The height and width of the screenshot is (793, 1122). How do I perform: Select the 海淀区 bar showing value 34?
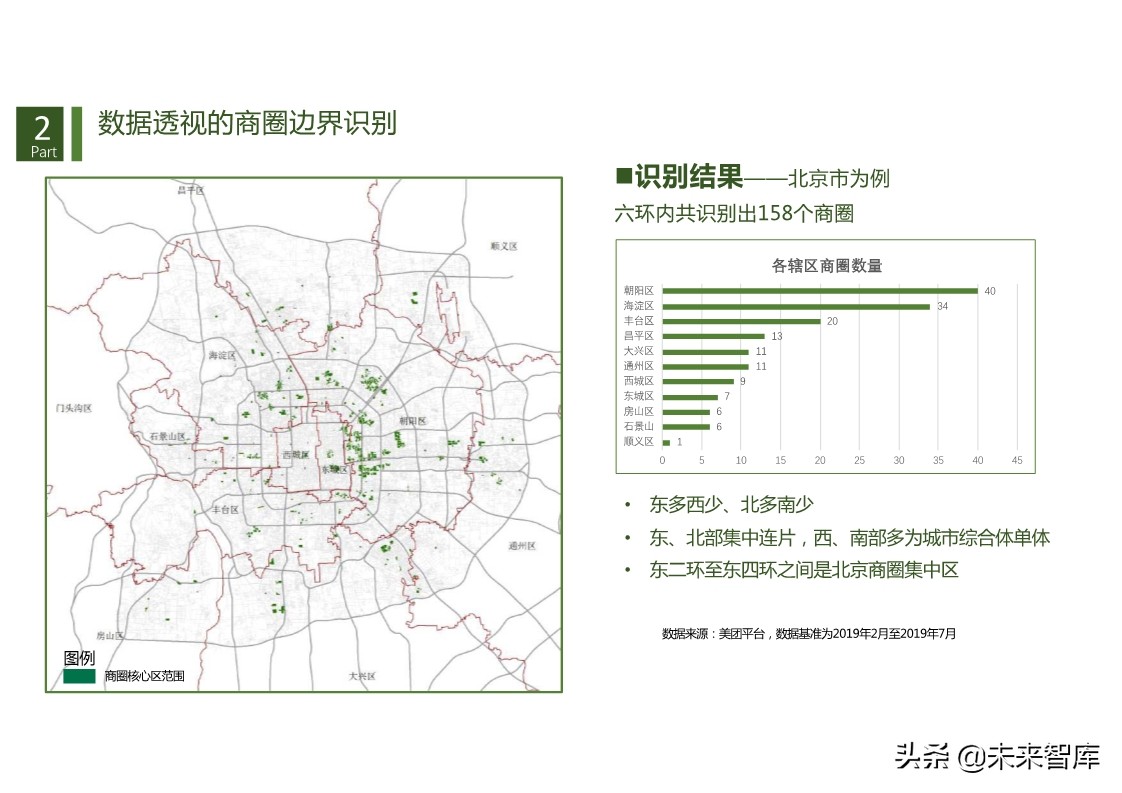[x=795, y=306]
